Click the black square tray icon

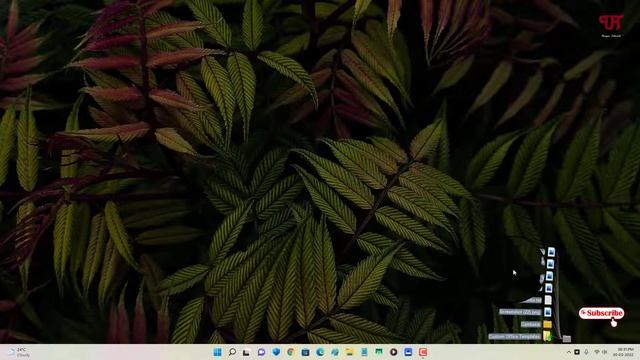(x=577, y=352)
